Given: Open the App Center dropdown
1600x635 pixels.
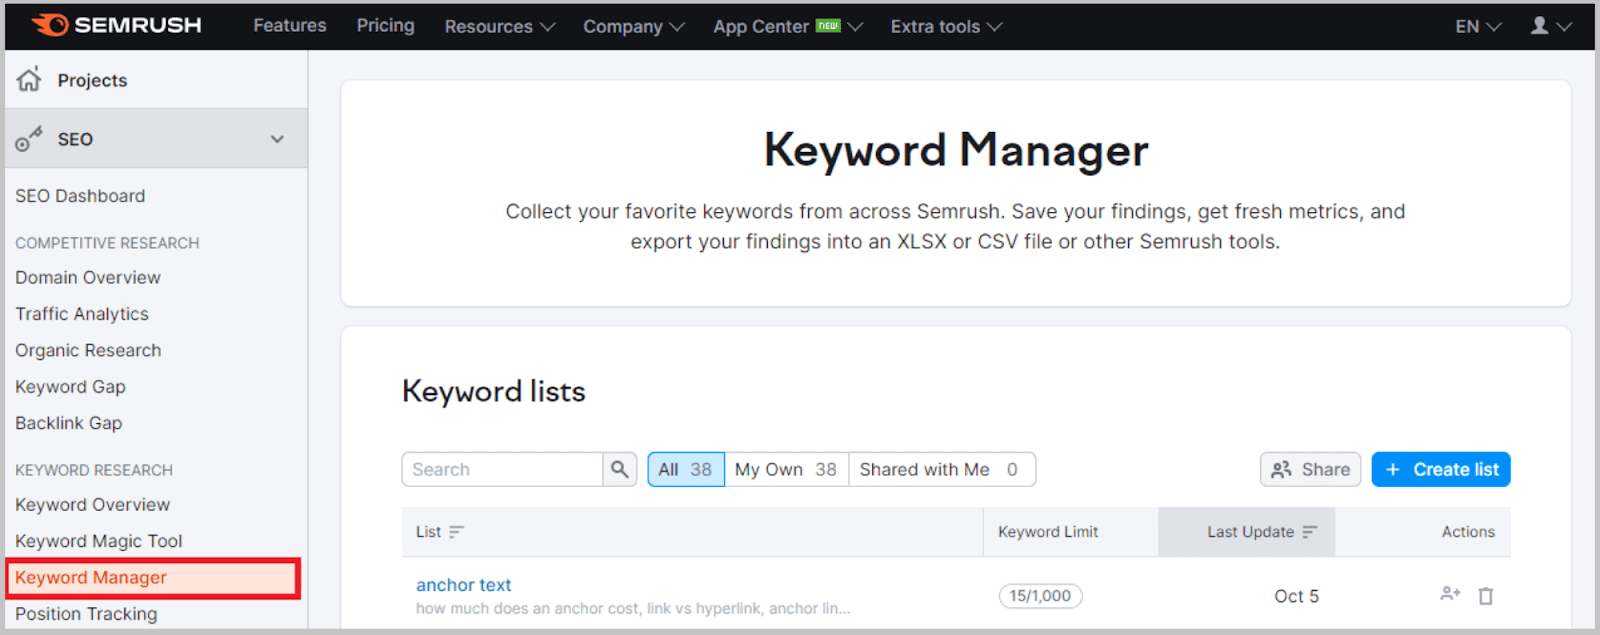Looking at the screenshot, I should (788, 26).
